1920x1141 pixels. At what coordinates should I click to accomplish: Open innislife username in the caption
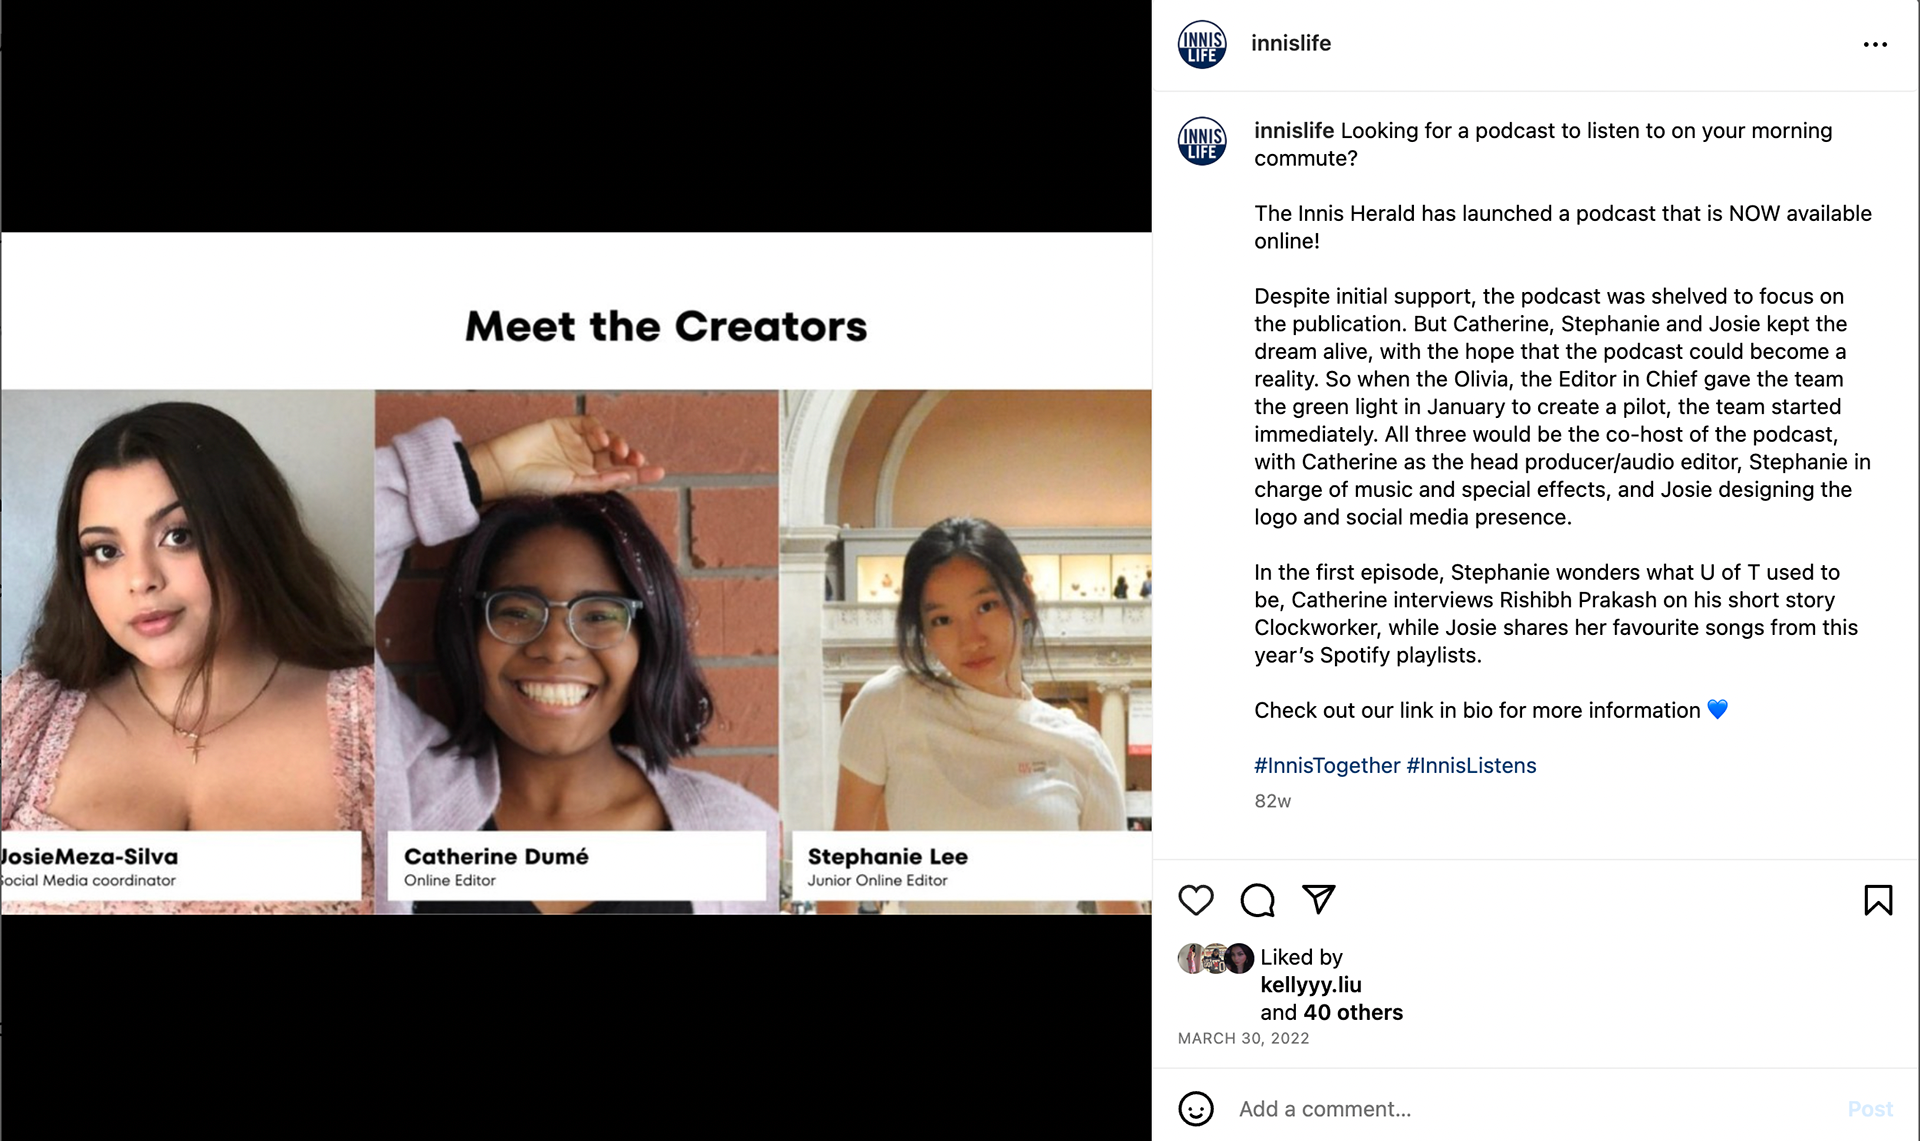1294,131
